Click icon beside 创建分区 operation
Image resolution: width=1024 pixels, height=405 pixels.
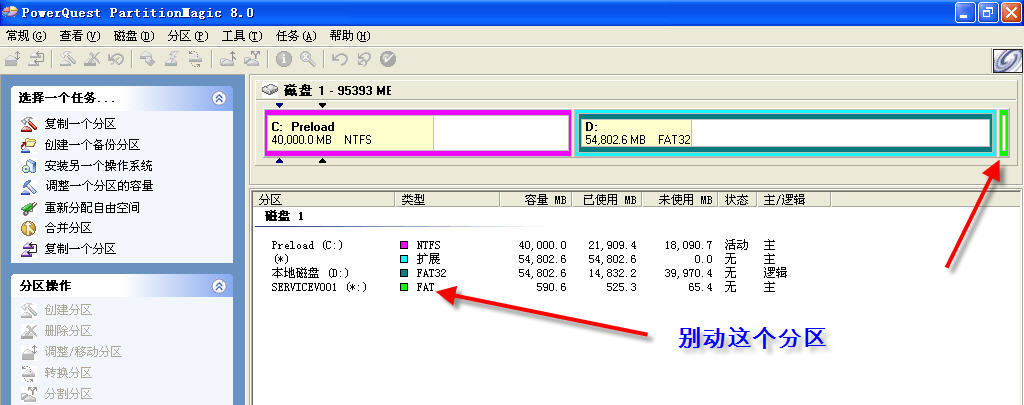[28, 310]
